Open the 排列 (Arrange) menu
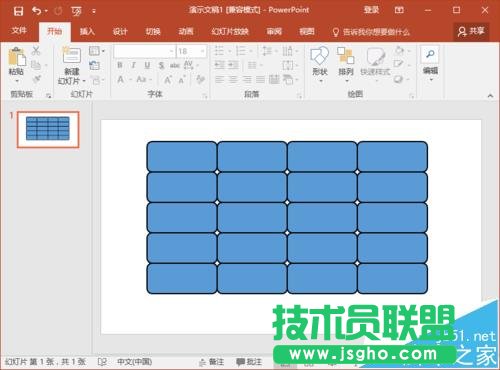 point(346,64)
